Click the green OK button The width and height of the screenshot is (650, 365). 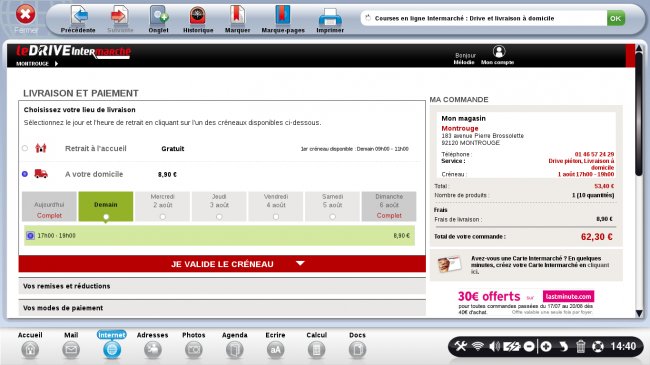616,18
